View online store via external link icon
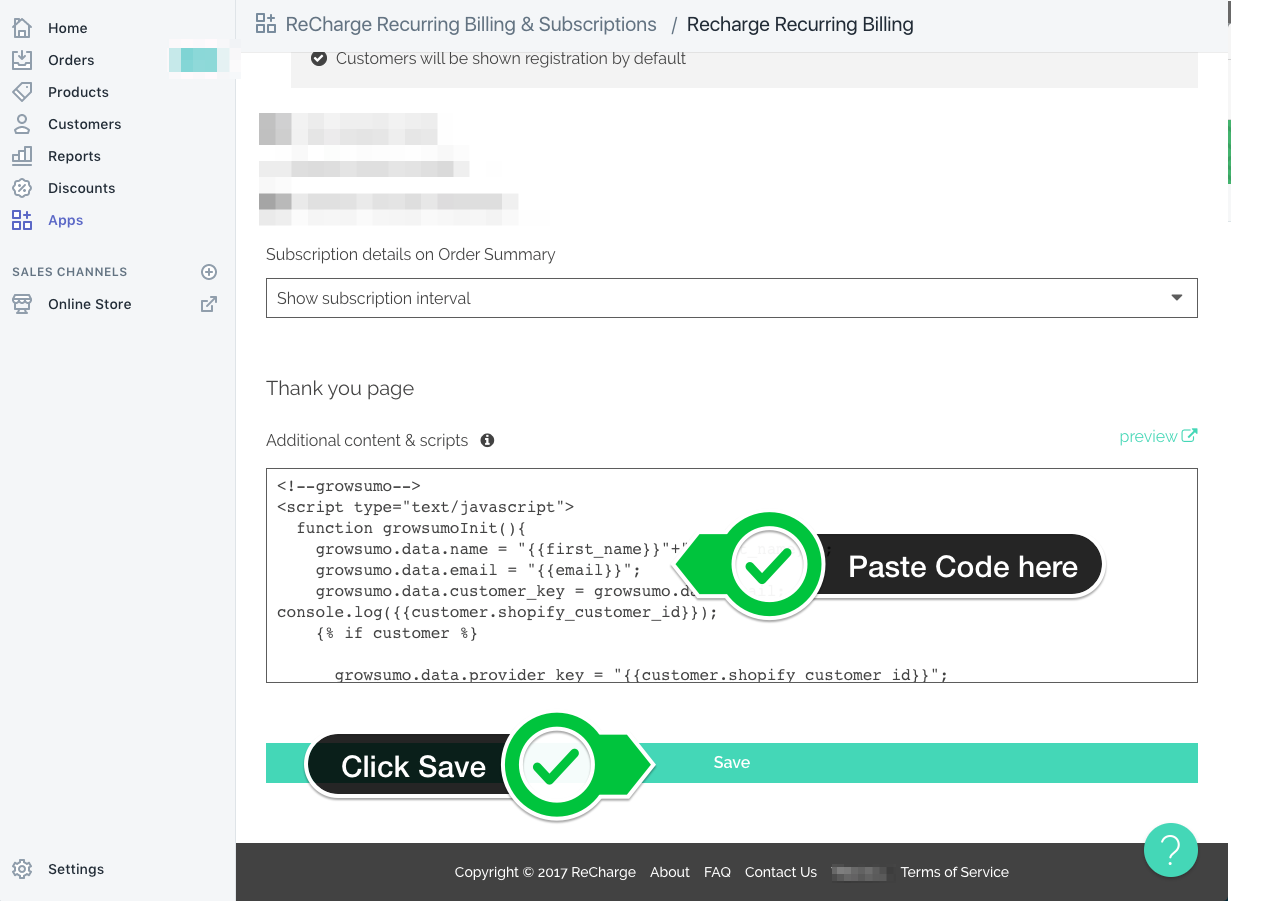The image size is (1272, 902). [x=209, y=304]
